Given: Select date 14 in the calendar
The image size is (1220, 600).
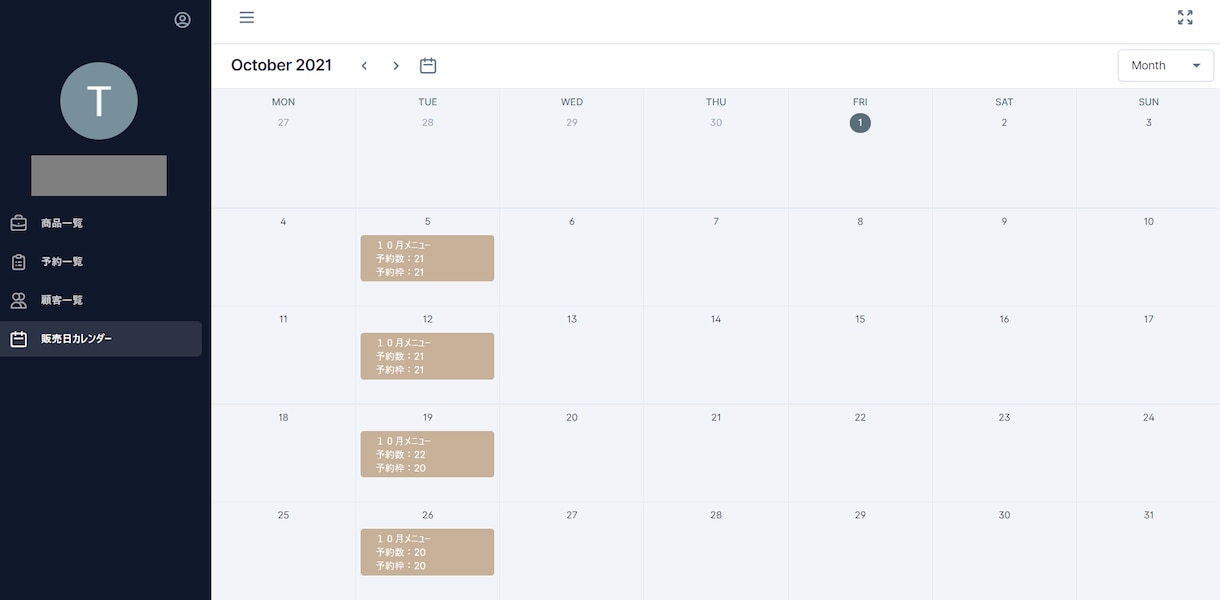Looking at the screenshot, I should click(x=716, y=320).
